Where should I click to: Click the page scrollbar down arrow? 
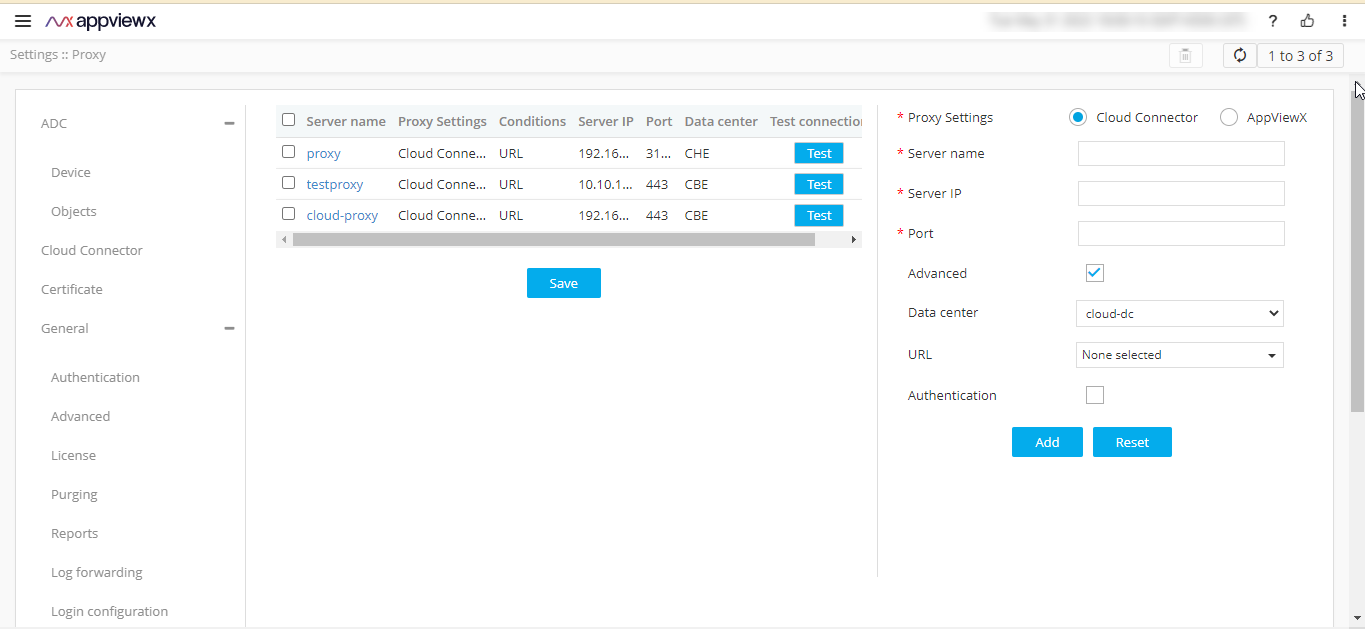click(x=1357, y=618)
